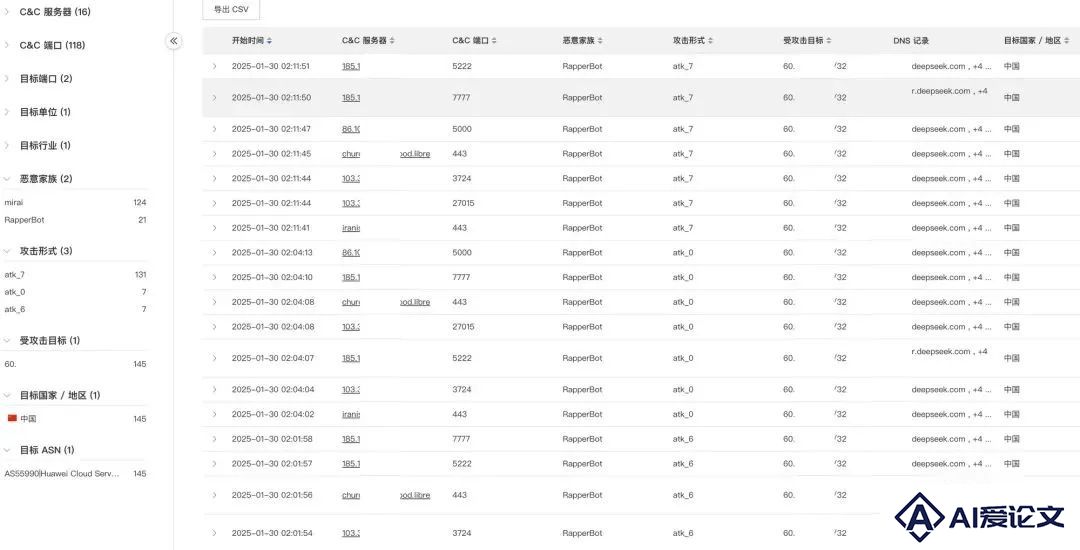
Task: Collapse the 目标 ASN (1) filter group
Action: click(x=7, y=450)
